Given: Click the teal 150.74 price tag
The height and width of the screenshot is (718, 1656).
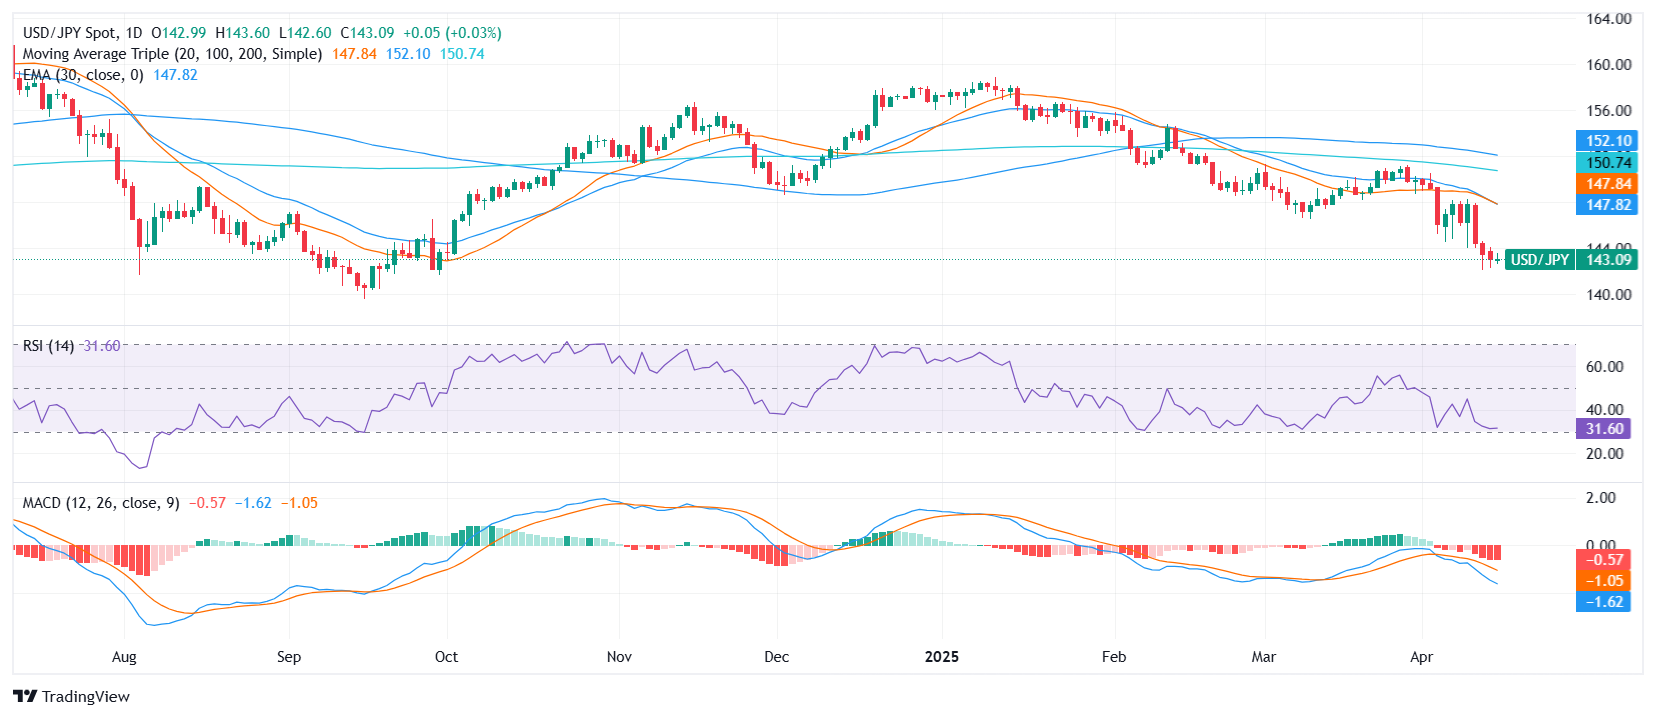Looking at the screenshot, I should tap(1607, 162).
